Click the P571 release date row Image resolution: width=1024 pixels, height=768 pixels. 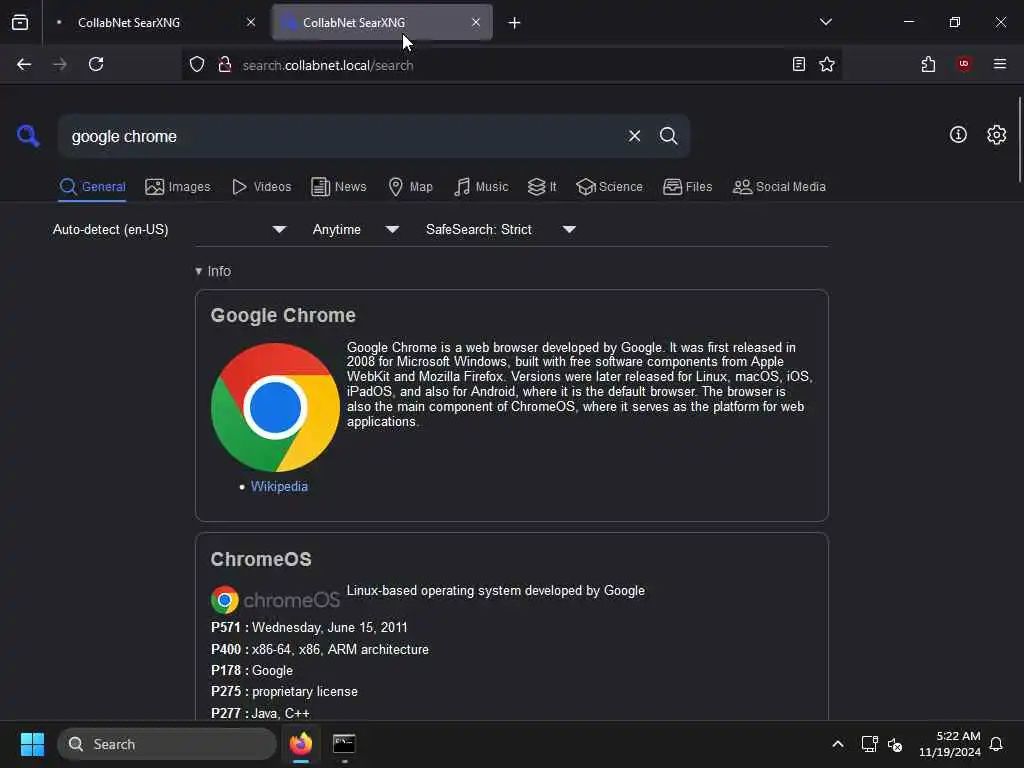(x=309, y=628)
